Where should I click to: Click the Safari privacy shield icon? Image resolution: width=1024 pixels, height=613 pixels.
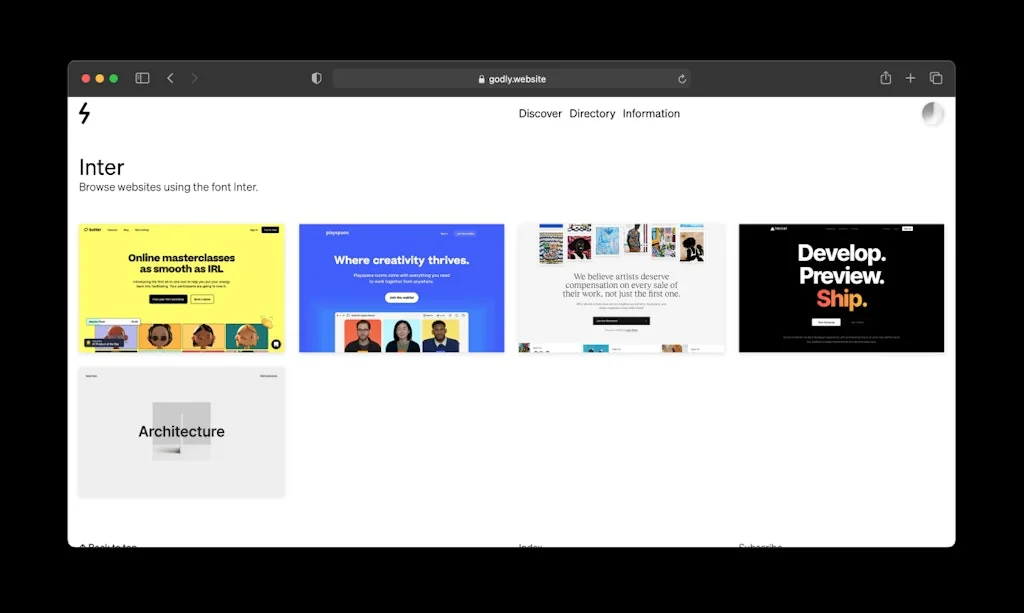pos(316,77)
